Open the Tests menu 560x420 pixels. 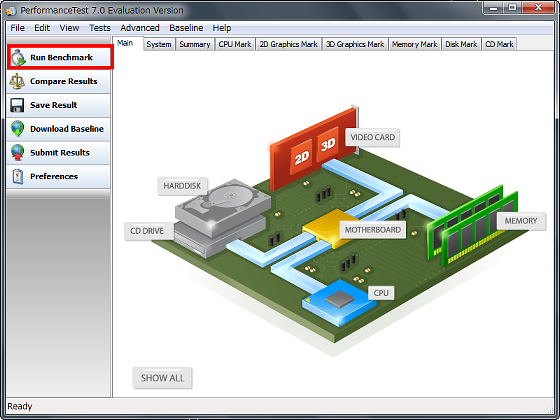(x=100, y=28)
